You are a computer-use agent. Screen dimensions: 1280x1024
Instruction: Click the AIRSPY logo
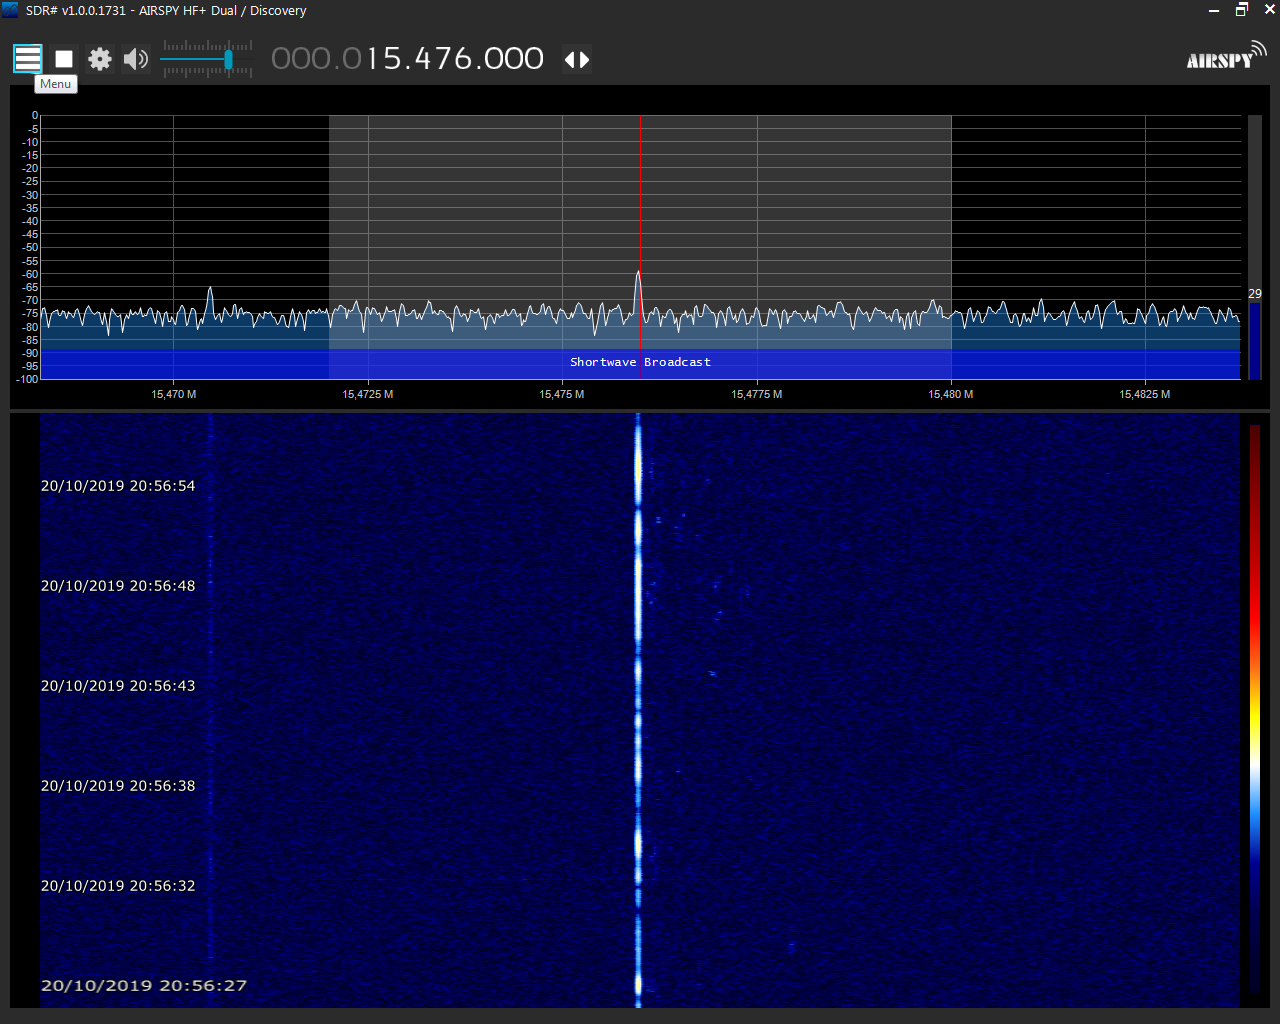pyautogui.click(x=1226, y=56)
